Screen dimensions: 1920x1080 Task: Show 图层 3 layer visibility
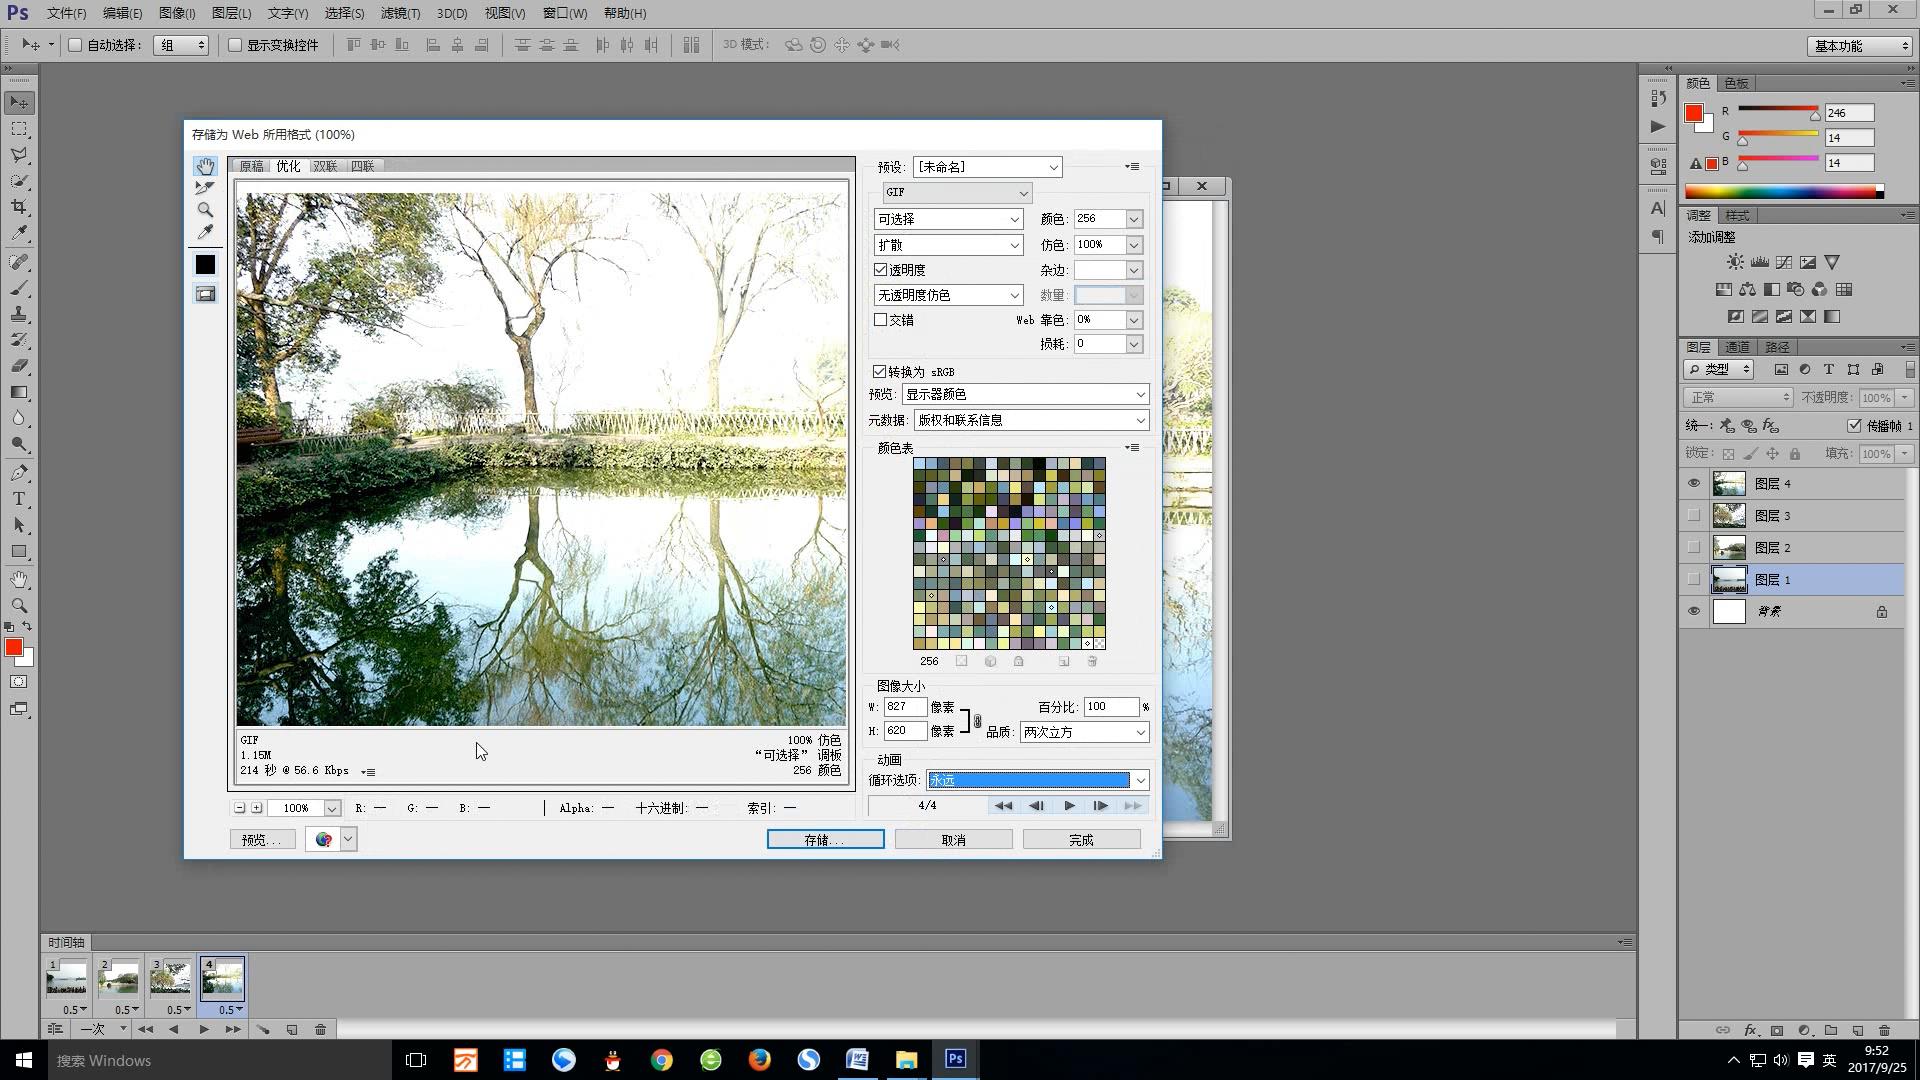1693,516
